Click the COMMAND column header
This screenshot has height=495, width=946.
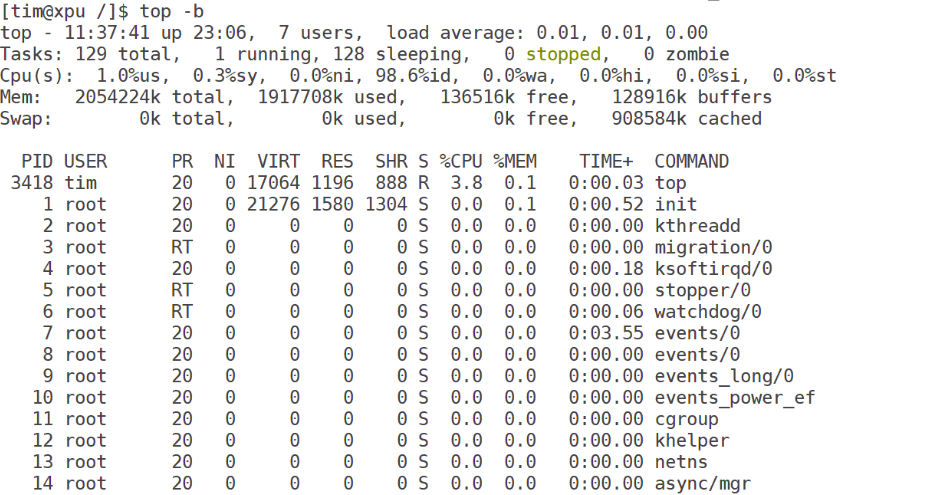pyautogui.click(x=692, y=161)
